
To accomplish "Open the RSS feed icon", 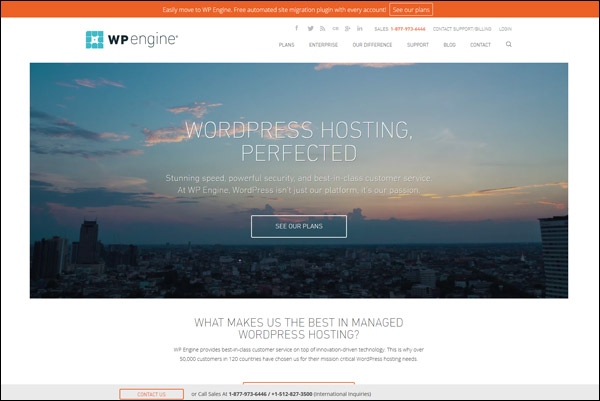I will click(323, 28).
